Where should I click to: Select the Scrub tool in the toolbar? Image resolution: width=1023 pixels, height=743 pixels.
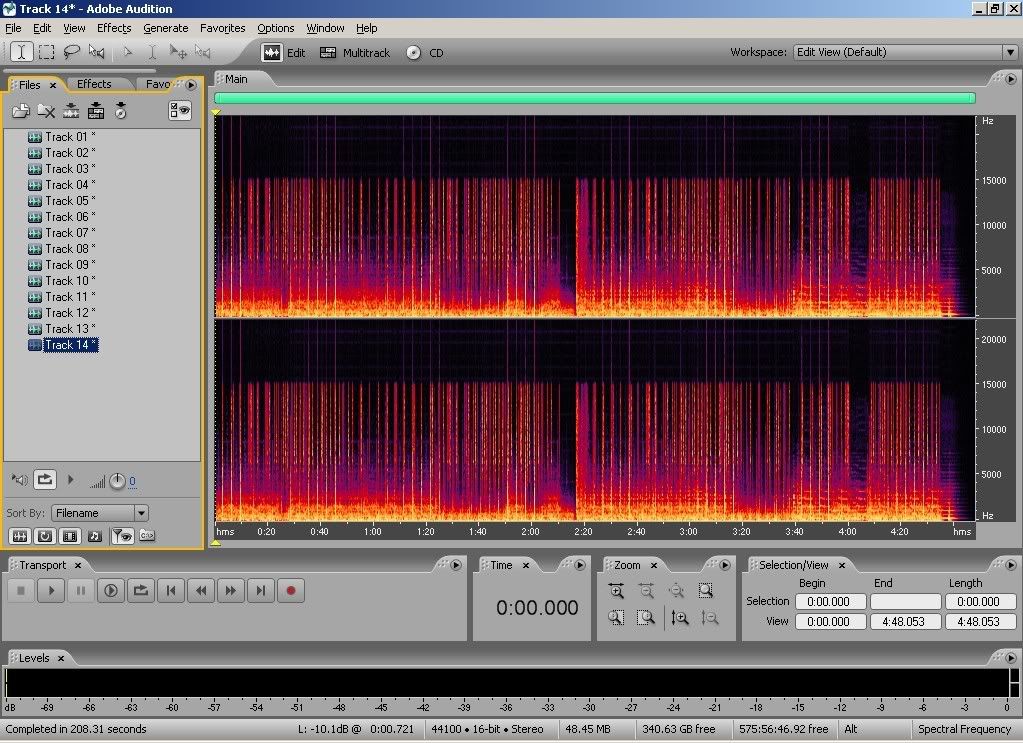click(97, 52)
